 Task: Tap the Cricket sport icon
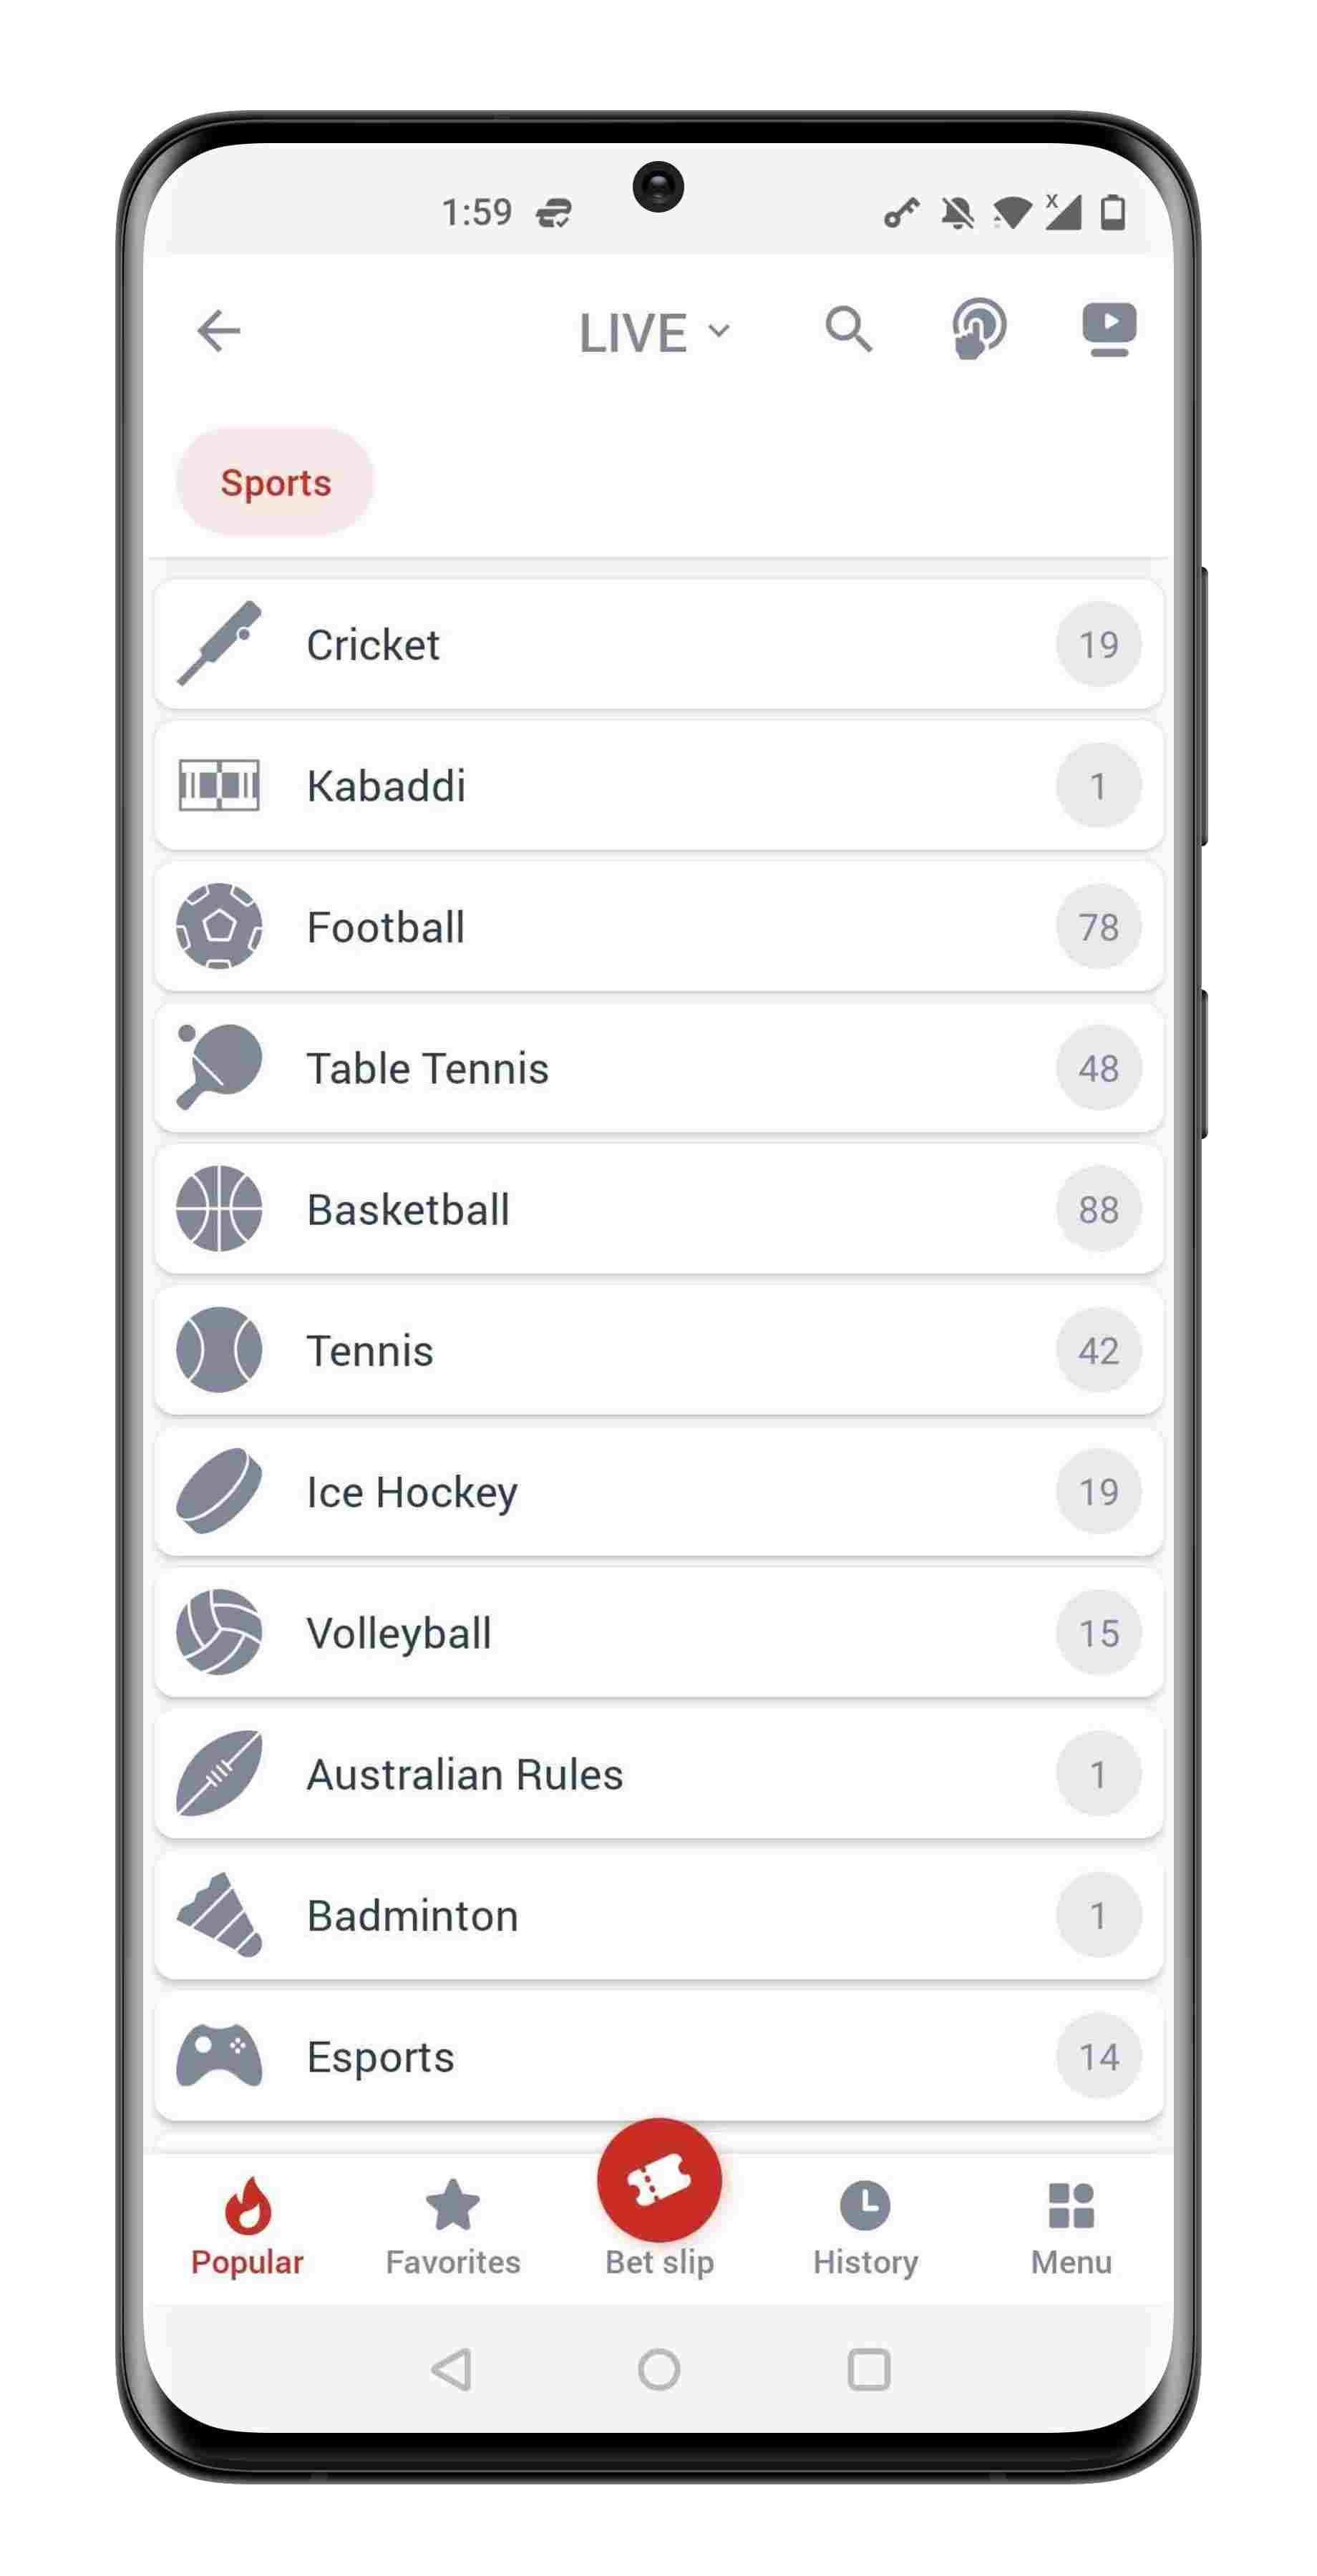[218, 644]
